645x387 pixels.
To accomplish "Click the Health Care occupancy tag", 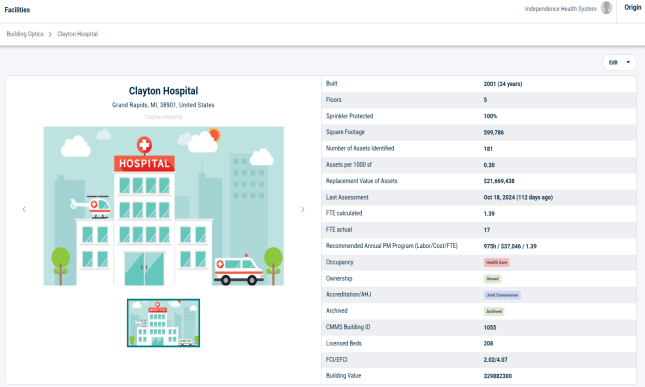I will 497,262.
